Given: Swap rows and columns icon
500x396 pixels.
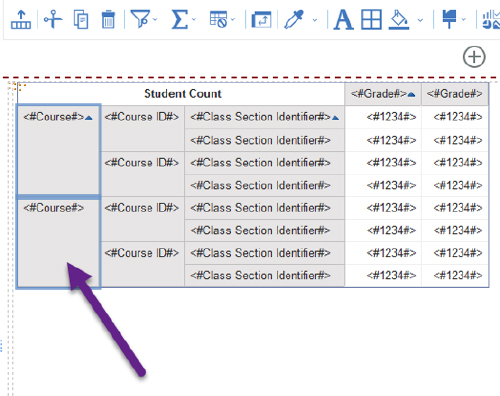Looking at the screenshot, I should [x=261, y=20].
